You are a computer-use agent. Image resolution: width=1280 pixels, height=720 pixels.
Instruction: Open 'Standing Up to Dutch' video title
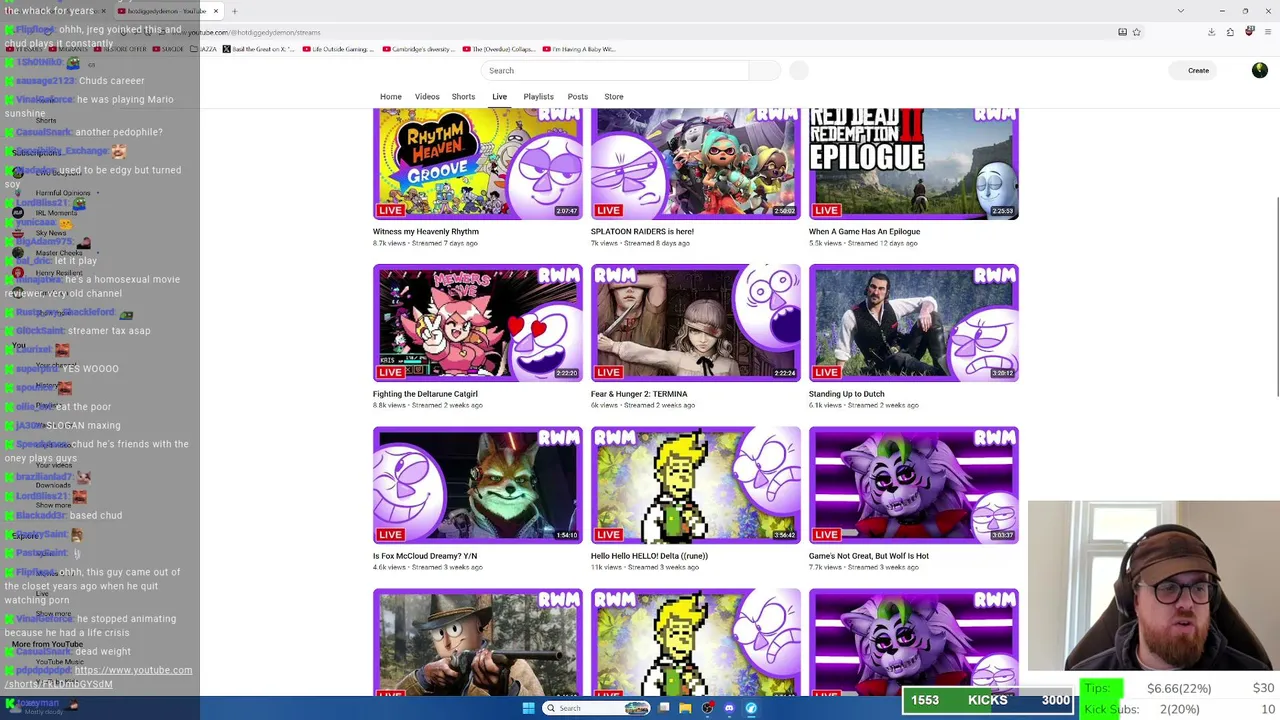click(x=846, y=394)
